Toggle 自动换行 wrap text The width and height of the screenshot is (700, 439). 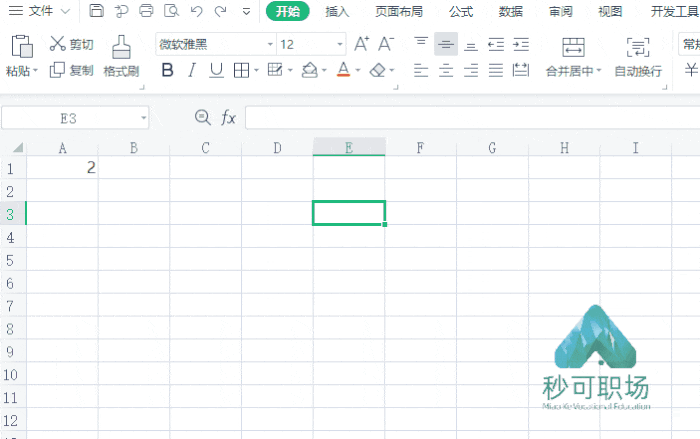(638, 57)
